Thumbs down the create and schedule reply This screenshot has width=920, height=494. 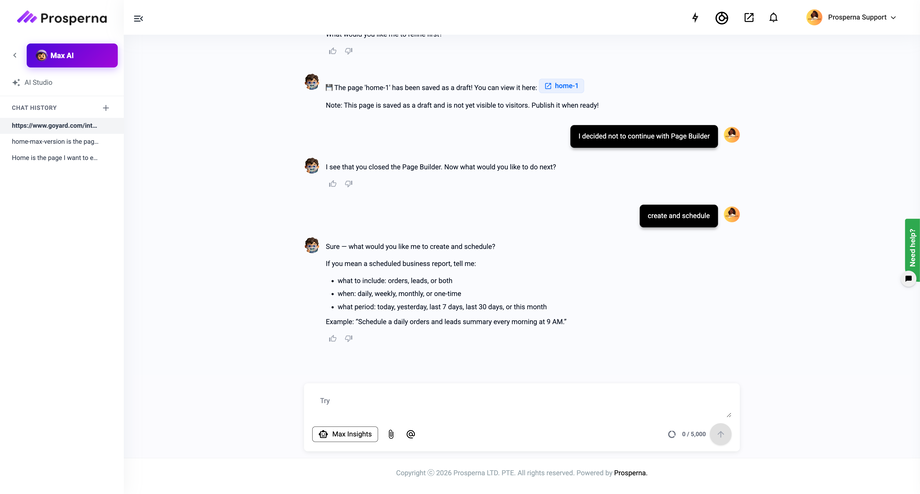[x=349, y=339]
